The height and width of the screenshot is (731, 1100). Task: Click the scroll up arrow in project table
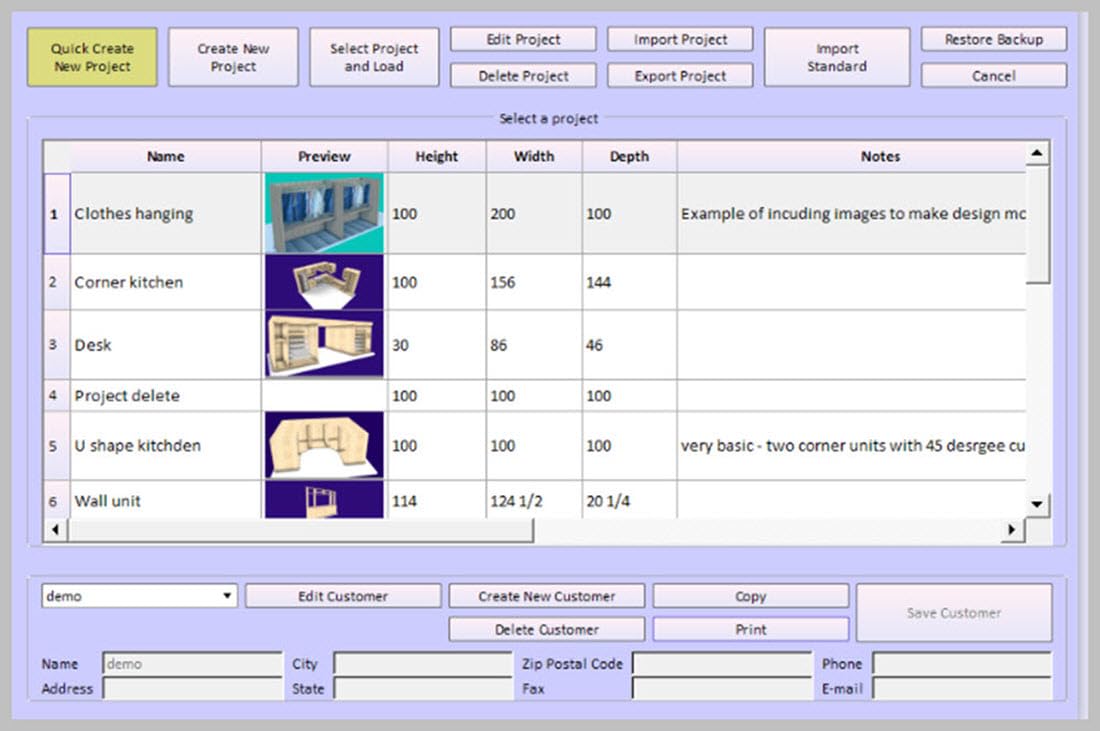click(1037, 153)
